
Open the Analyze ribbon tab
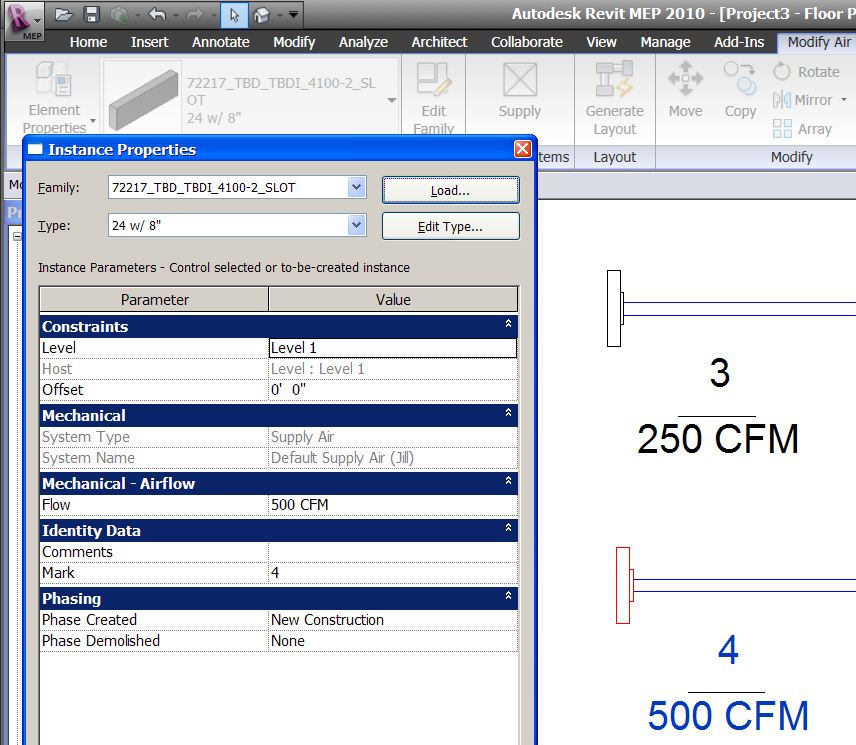click(x=364, y=42)
